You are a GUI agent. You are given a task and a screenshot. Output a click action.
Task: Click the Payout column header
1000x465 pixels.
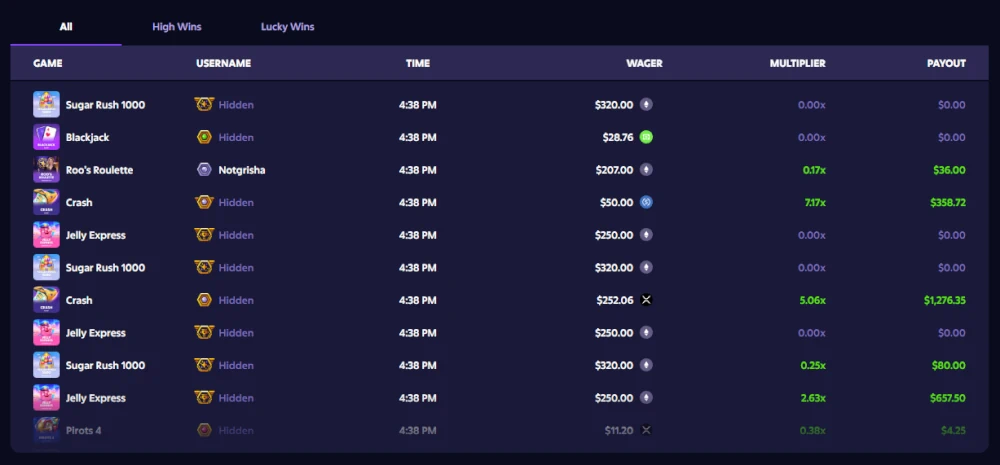coord(946,63)
